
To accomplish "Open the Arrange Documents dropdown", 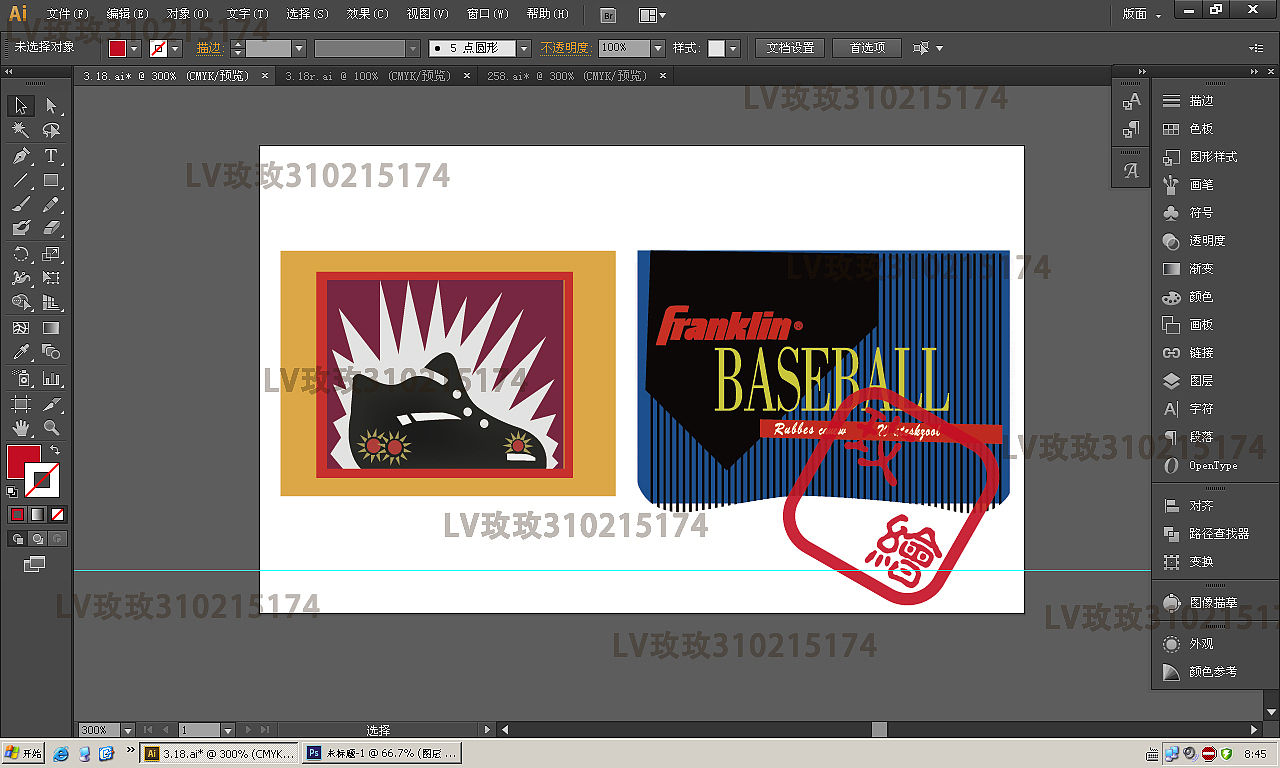I will 652,15.
